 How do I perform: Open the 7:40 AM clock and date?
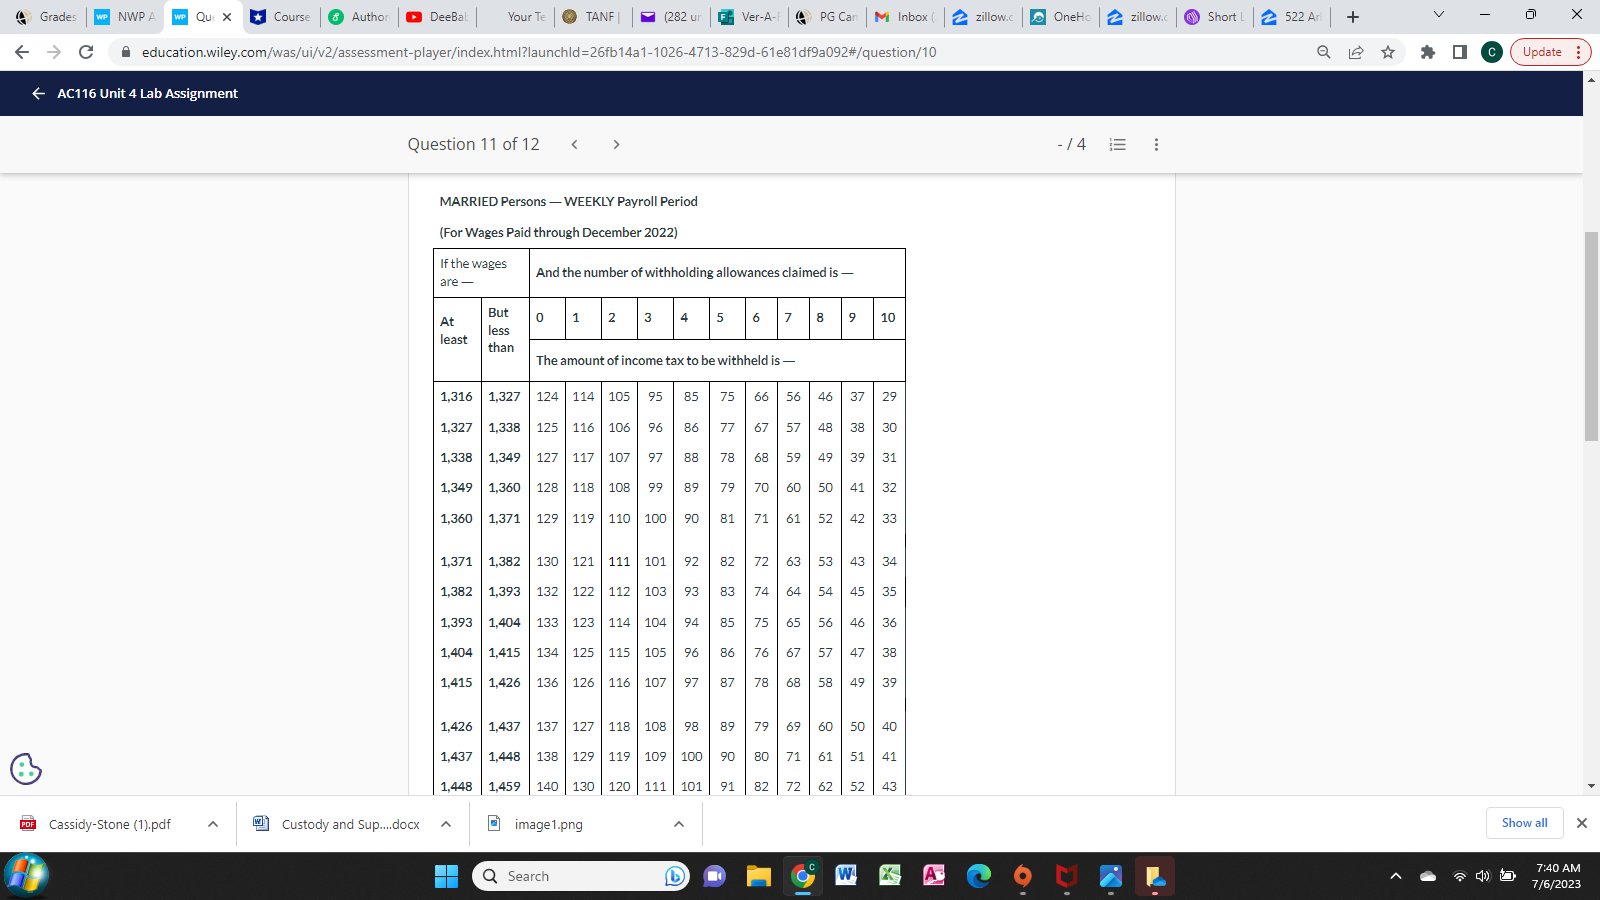tap(1557, 876)
